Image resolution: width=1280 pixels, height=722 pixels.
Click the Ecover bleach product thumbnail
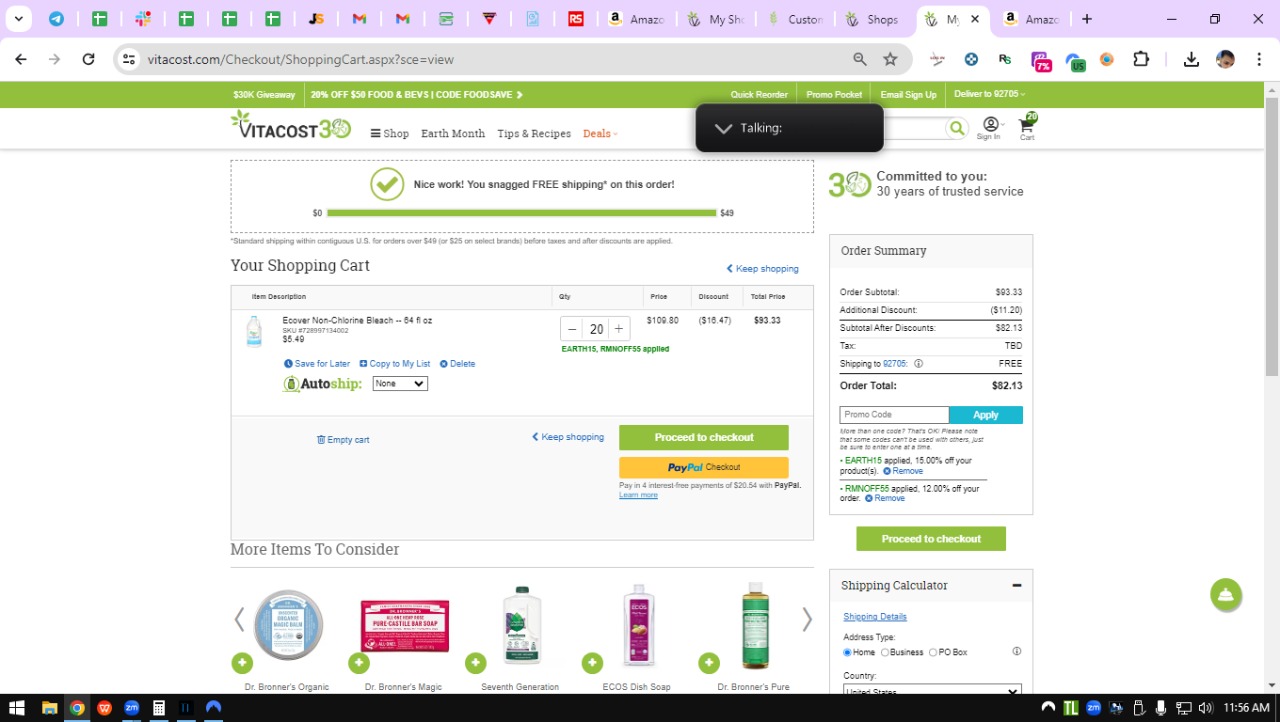[254, 332]
